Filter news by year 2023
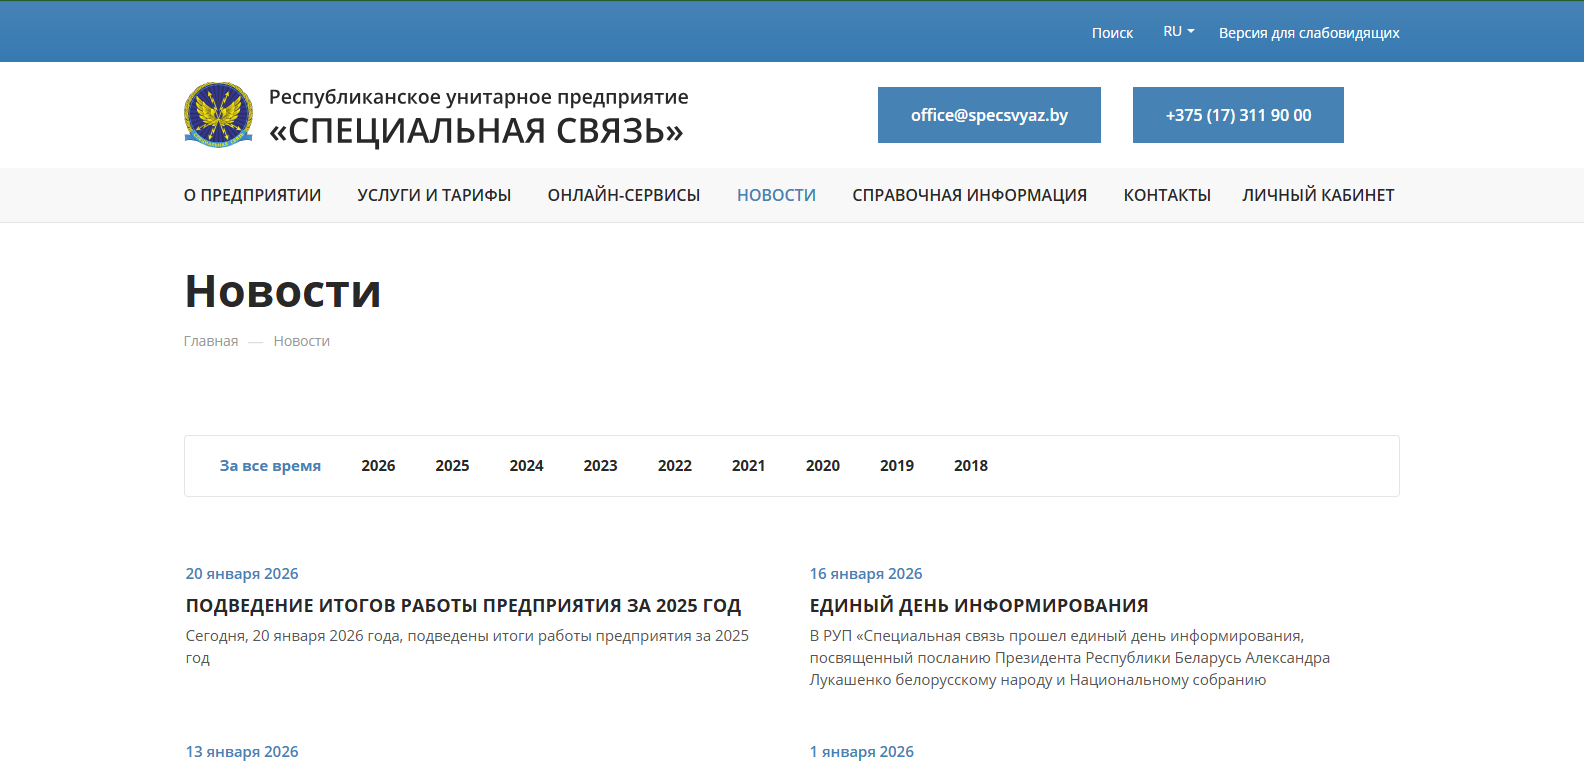The image size is (1584, 767). [x=600, y=466]
